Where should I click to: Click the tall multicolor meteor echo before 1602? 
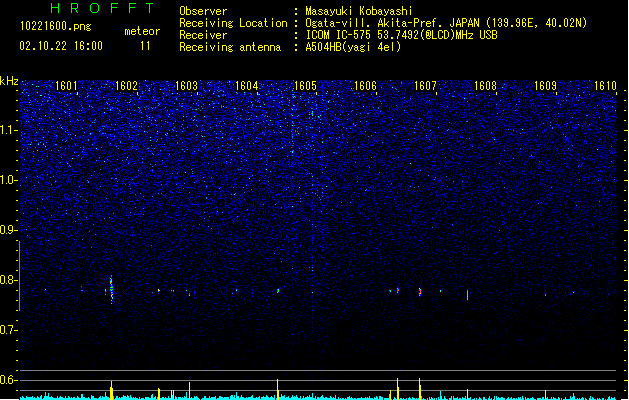112,290
